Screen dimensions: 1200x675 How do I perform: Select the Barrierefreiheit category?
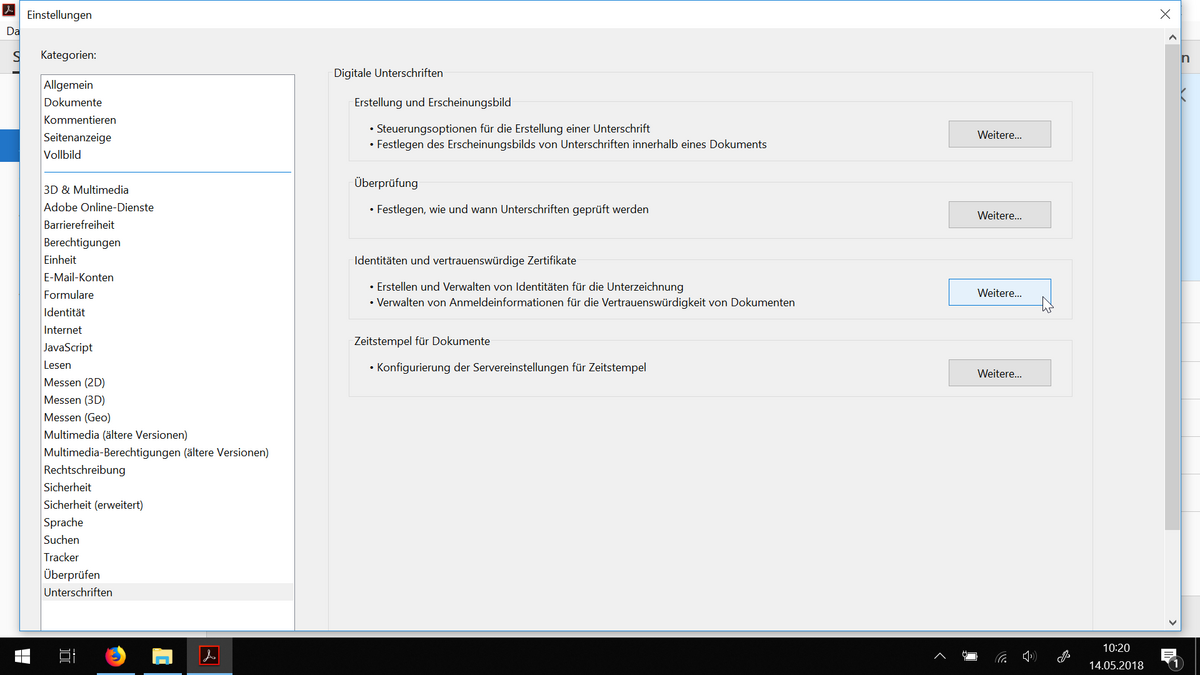click(x=79, y=225)
